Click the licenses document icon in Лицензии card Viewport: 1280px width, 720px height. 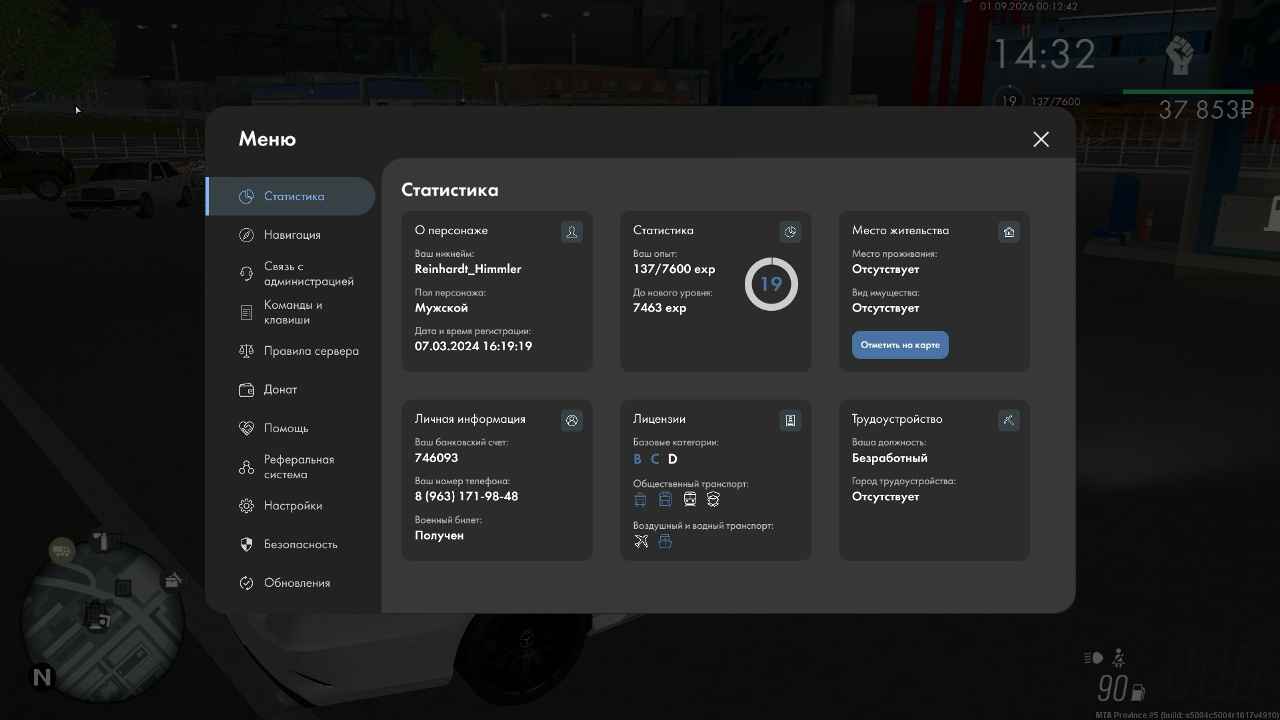click(x=790, y=421)
